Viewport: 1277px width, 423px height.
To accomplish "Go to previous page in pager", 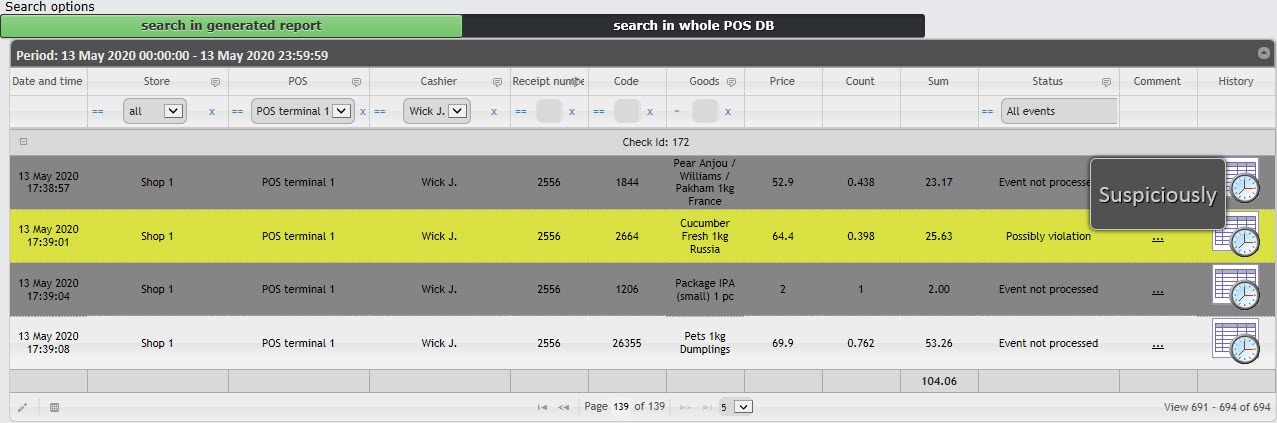I will click(x=563, y=407).
